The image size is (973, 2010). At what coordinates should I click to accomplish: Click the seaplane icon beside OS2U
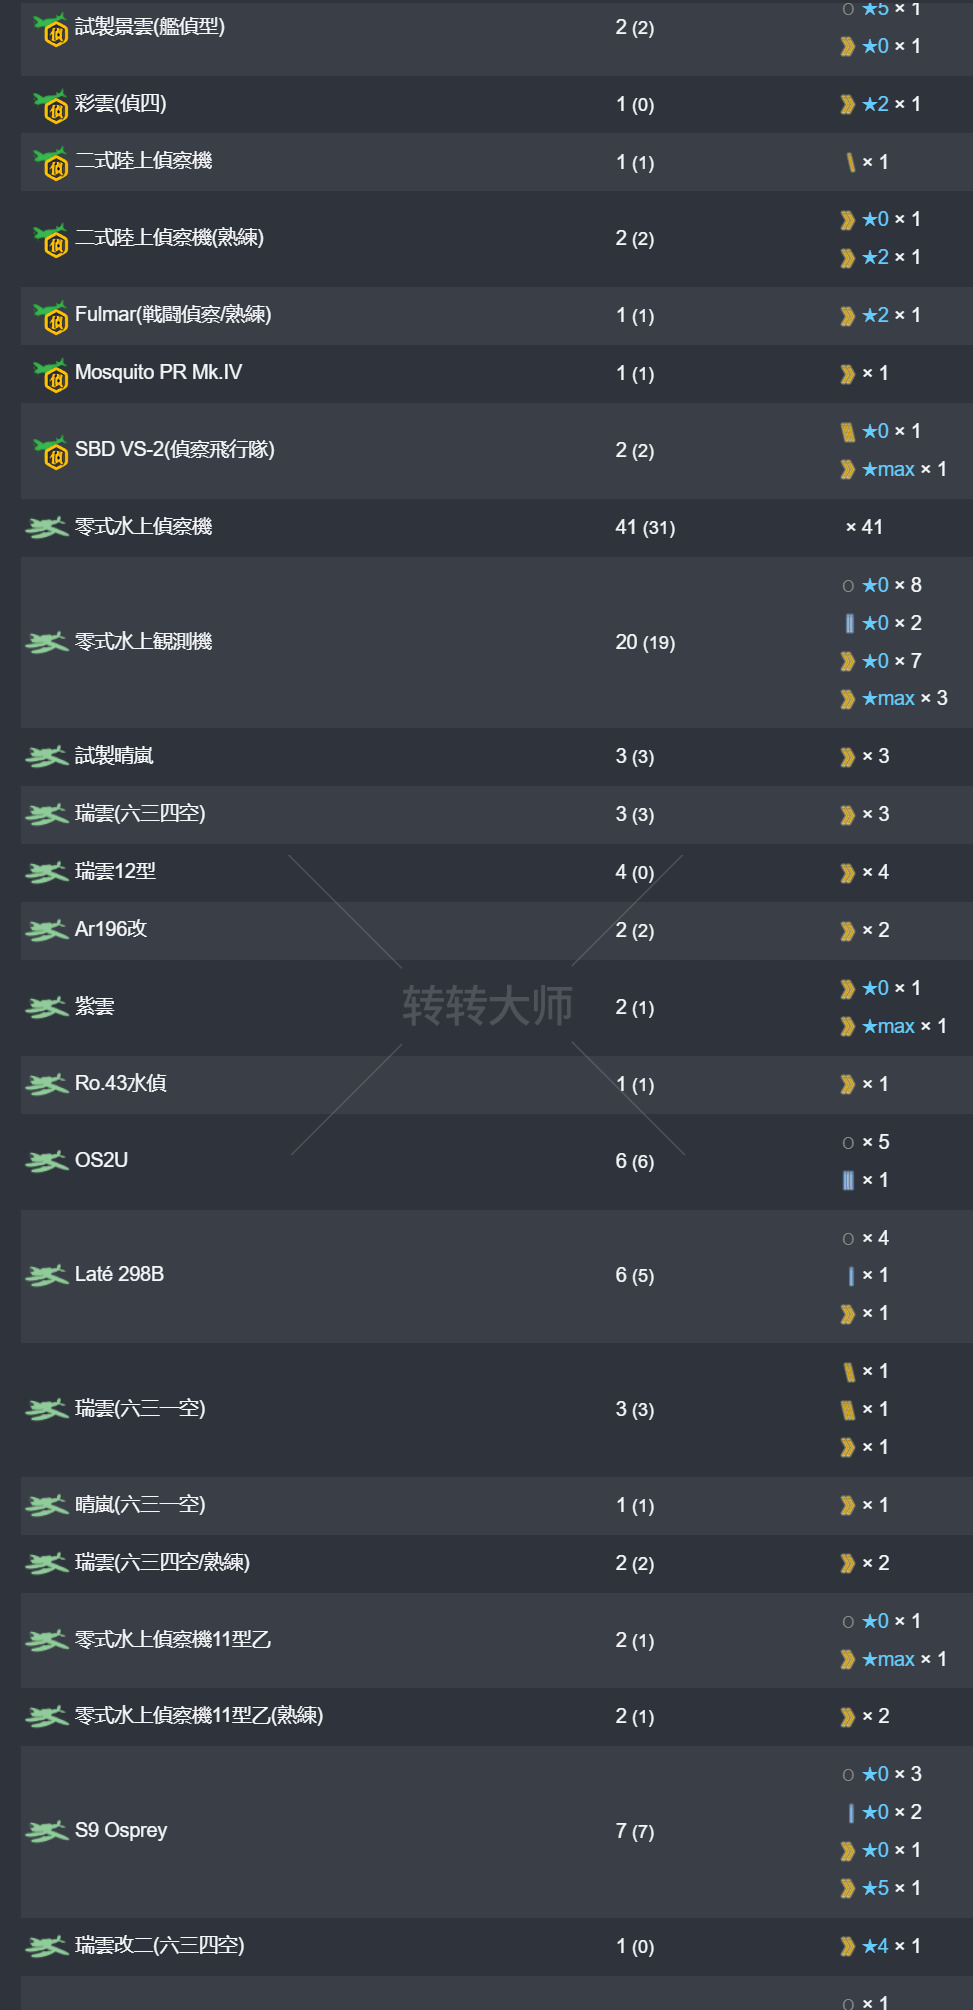(46, 1161)
